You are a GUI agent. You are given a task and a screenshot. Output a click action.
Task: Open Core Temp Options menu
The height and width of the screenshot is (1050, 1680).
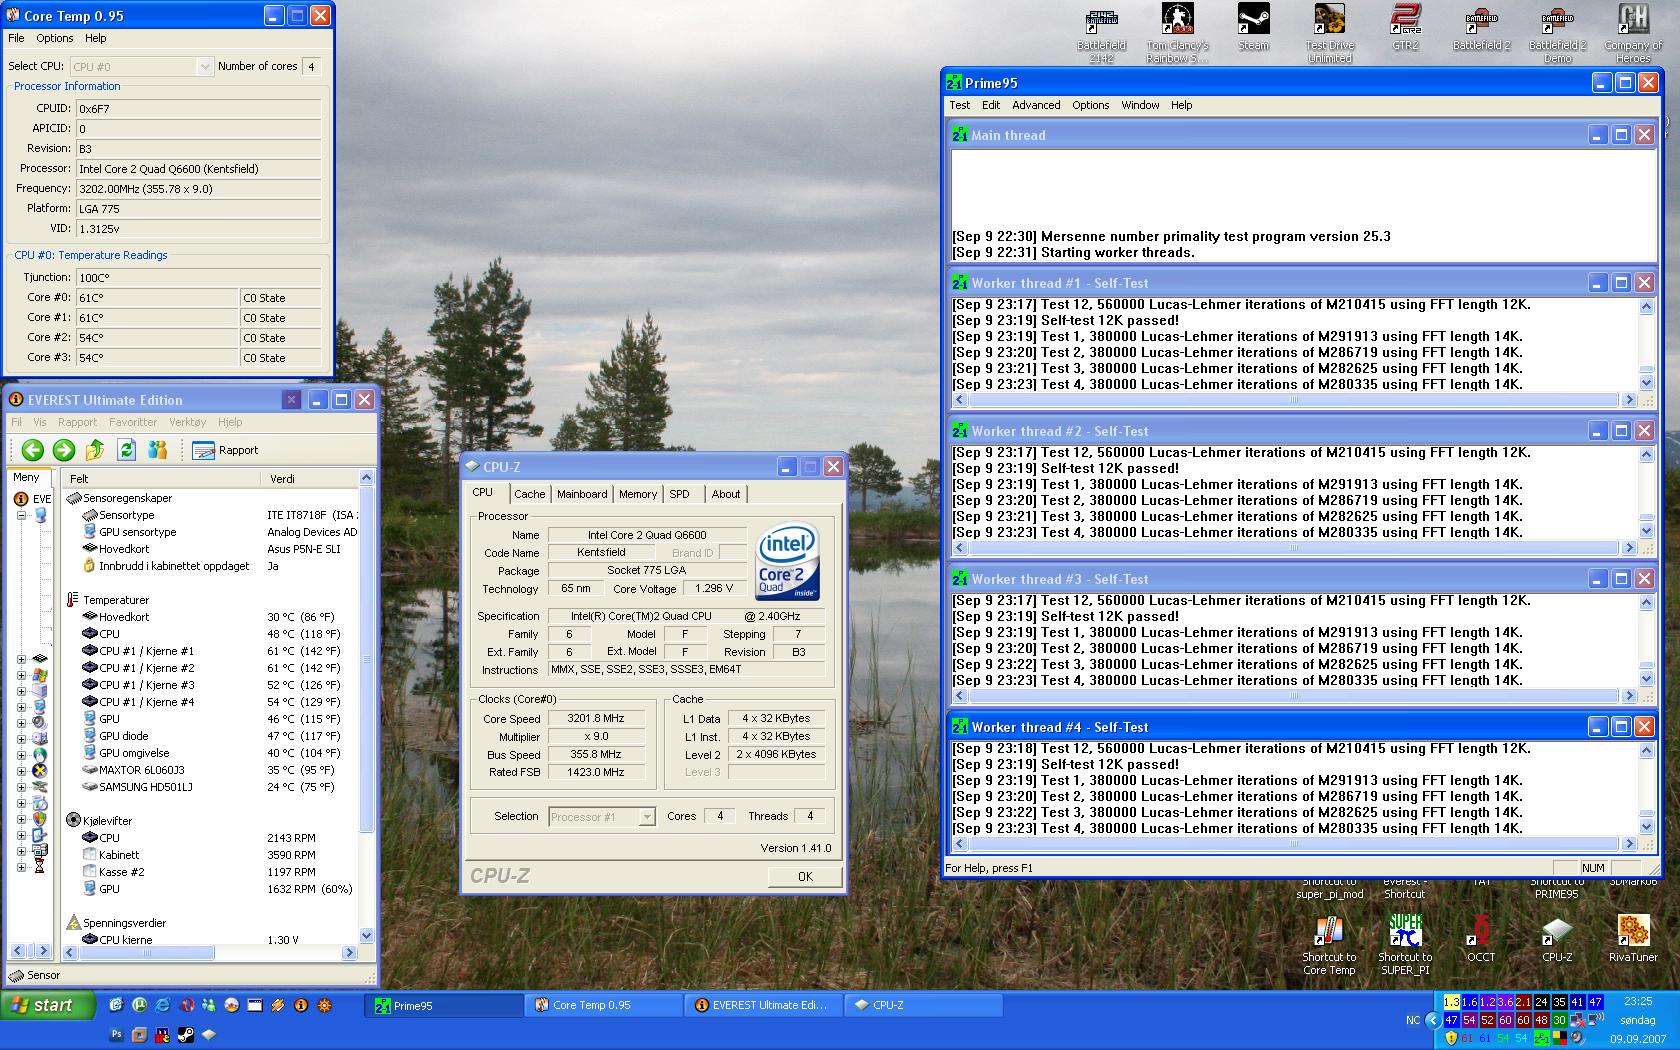click(x=54, y=38)
